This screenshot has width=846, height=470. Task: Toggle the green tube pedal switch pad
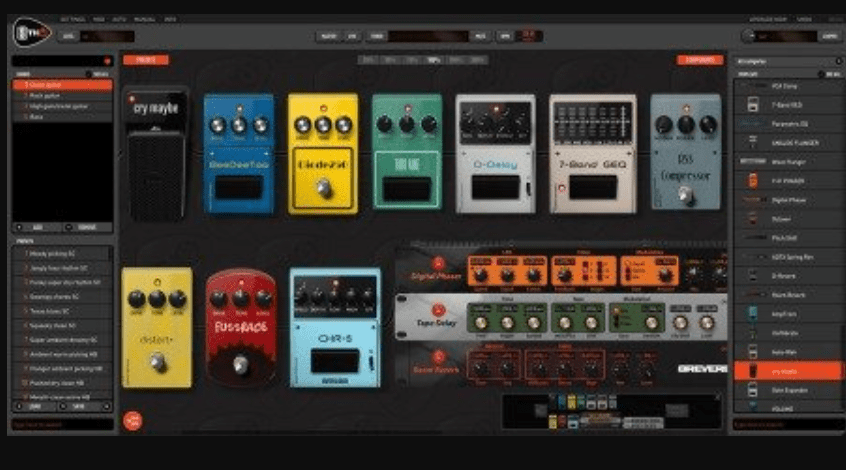click(x=406, y=189)
